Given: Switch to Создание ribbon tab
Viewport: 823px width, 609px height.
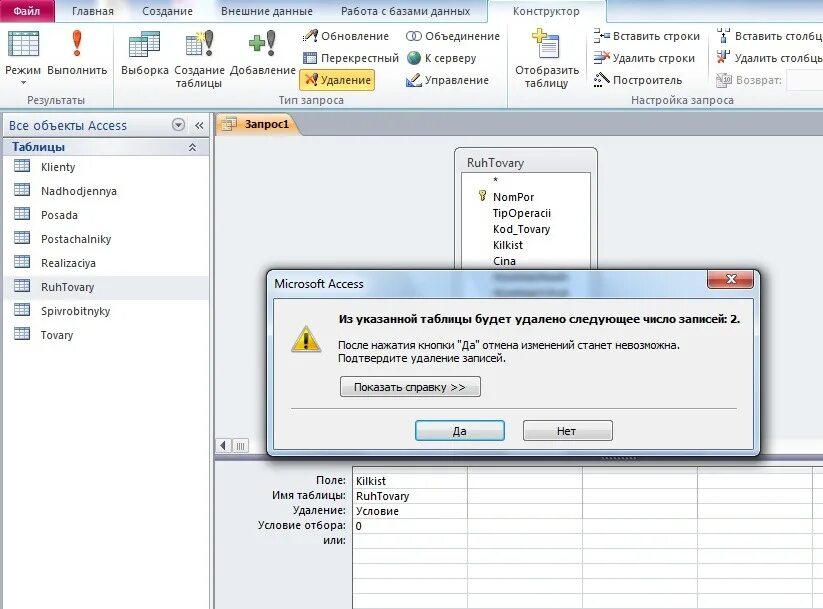Looking at the screenshot, I should (167, 11).
